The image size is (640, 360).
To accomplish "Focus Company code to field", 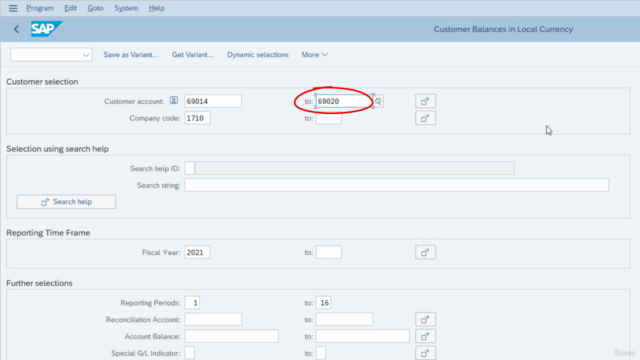I will [329, 118].
